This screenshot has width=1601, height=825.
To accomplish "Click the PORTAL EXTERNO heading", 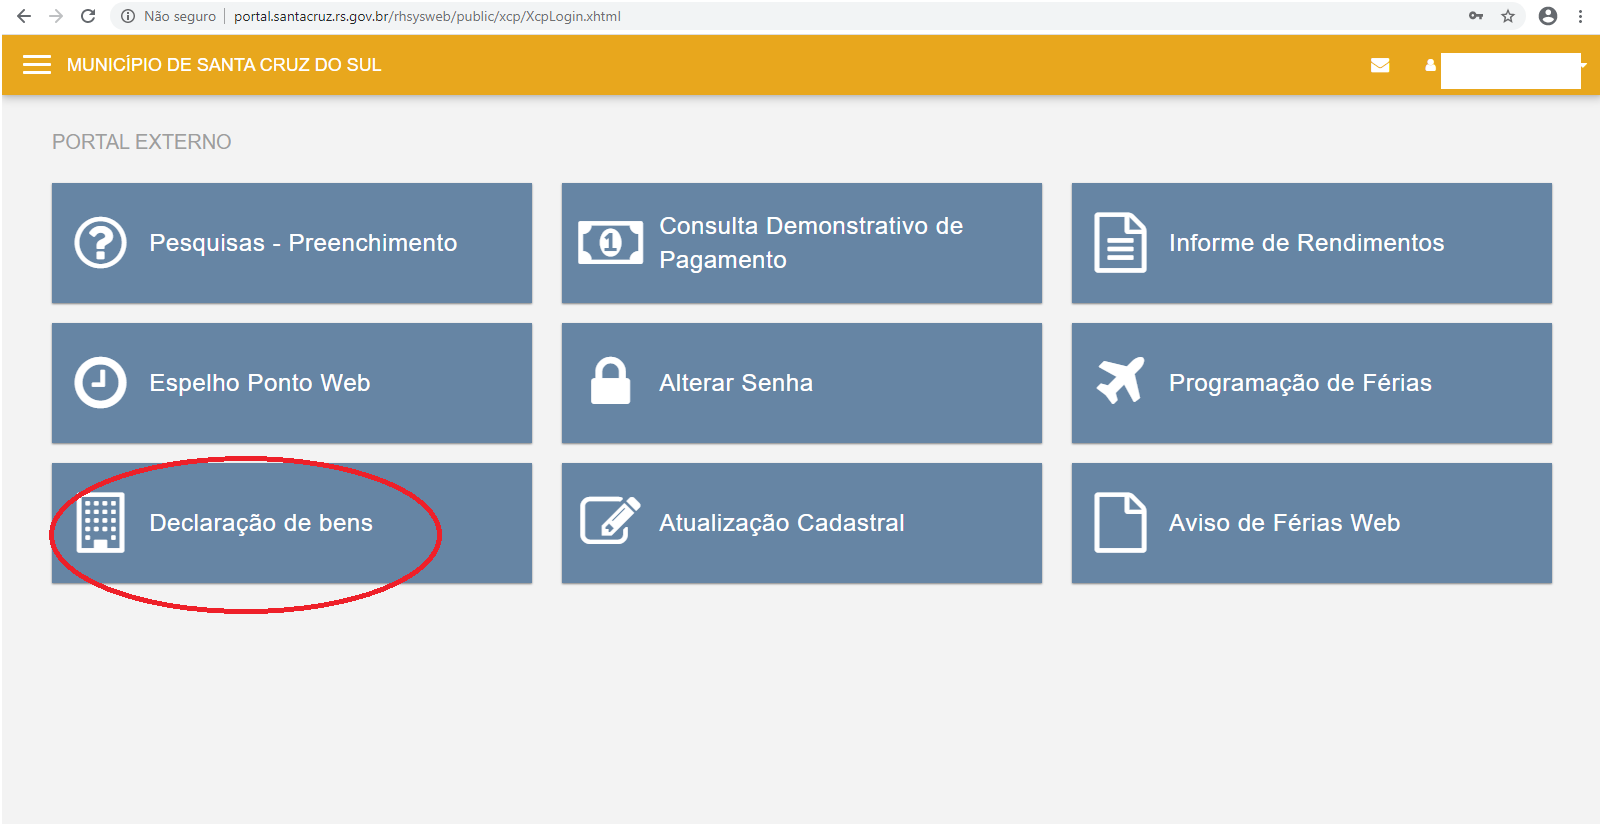I will tap(141, 142).
